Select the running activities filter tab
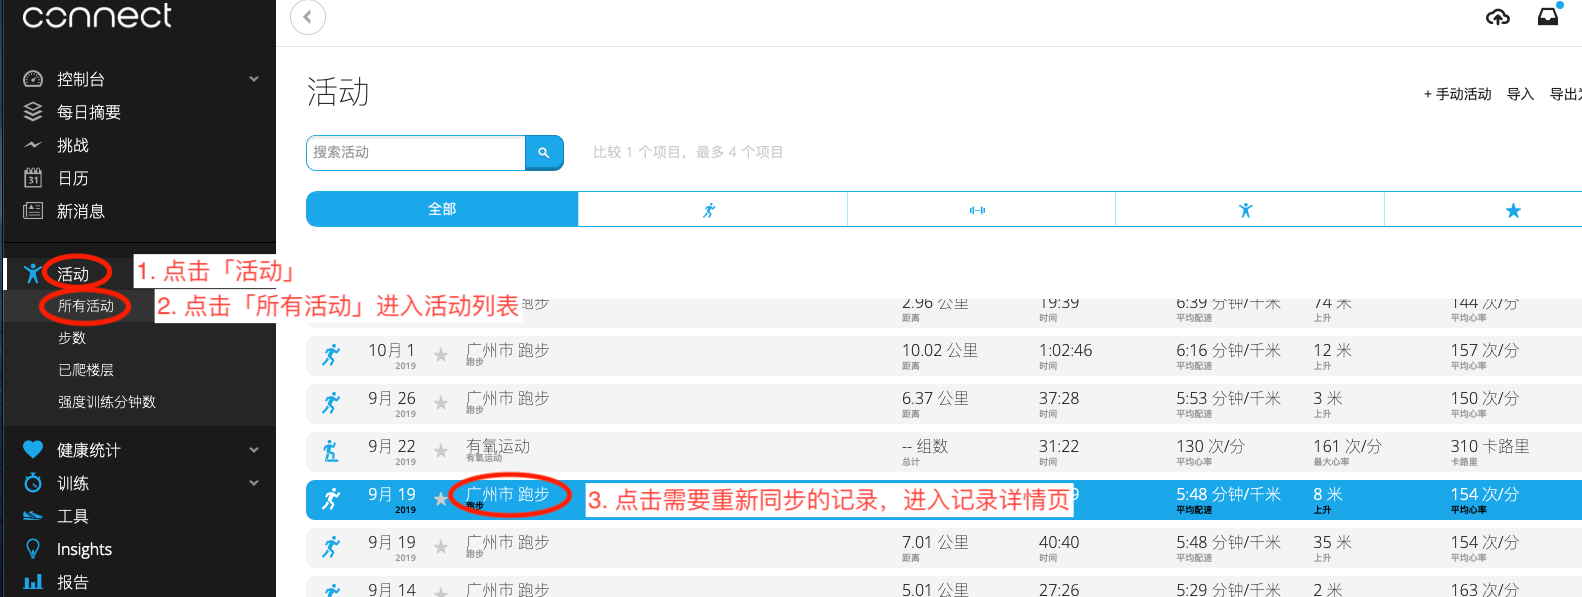The image size is (1582, 597). [x=712, y=209]
